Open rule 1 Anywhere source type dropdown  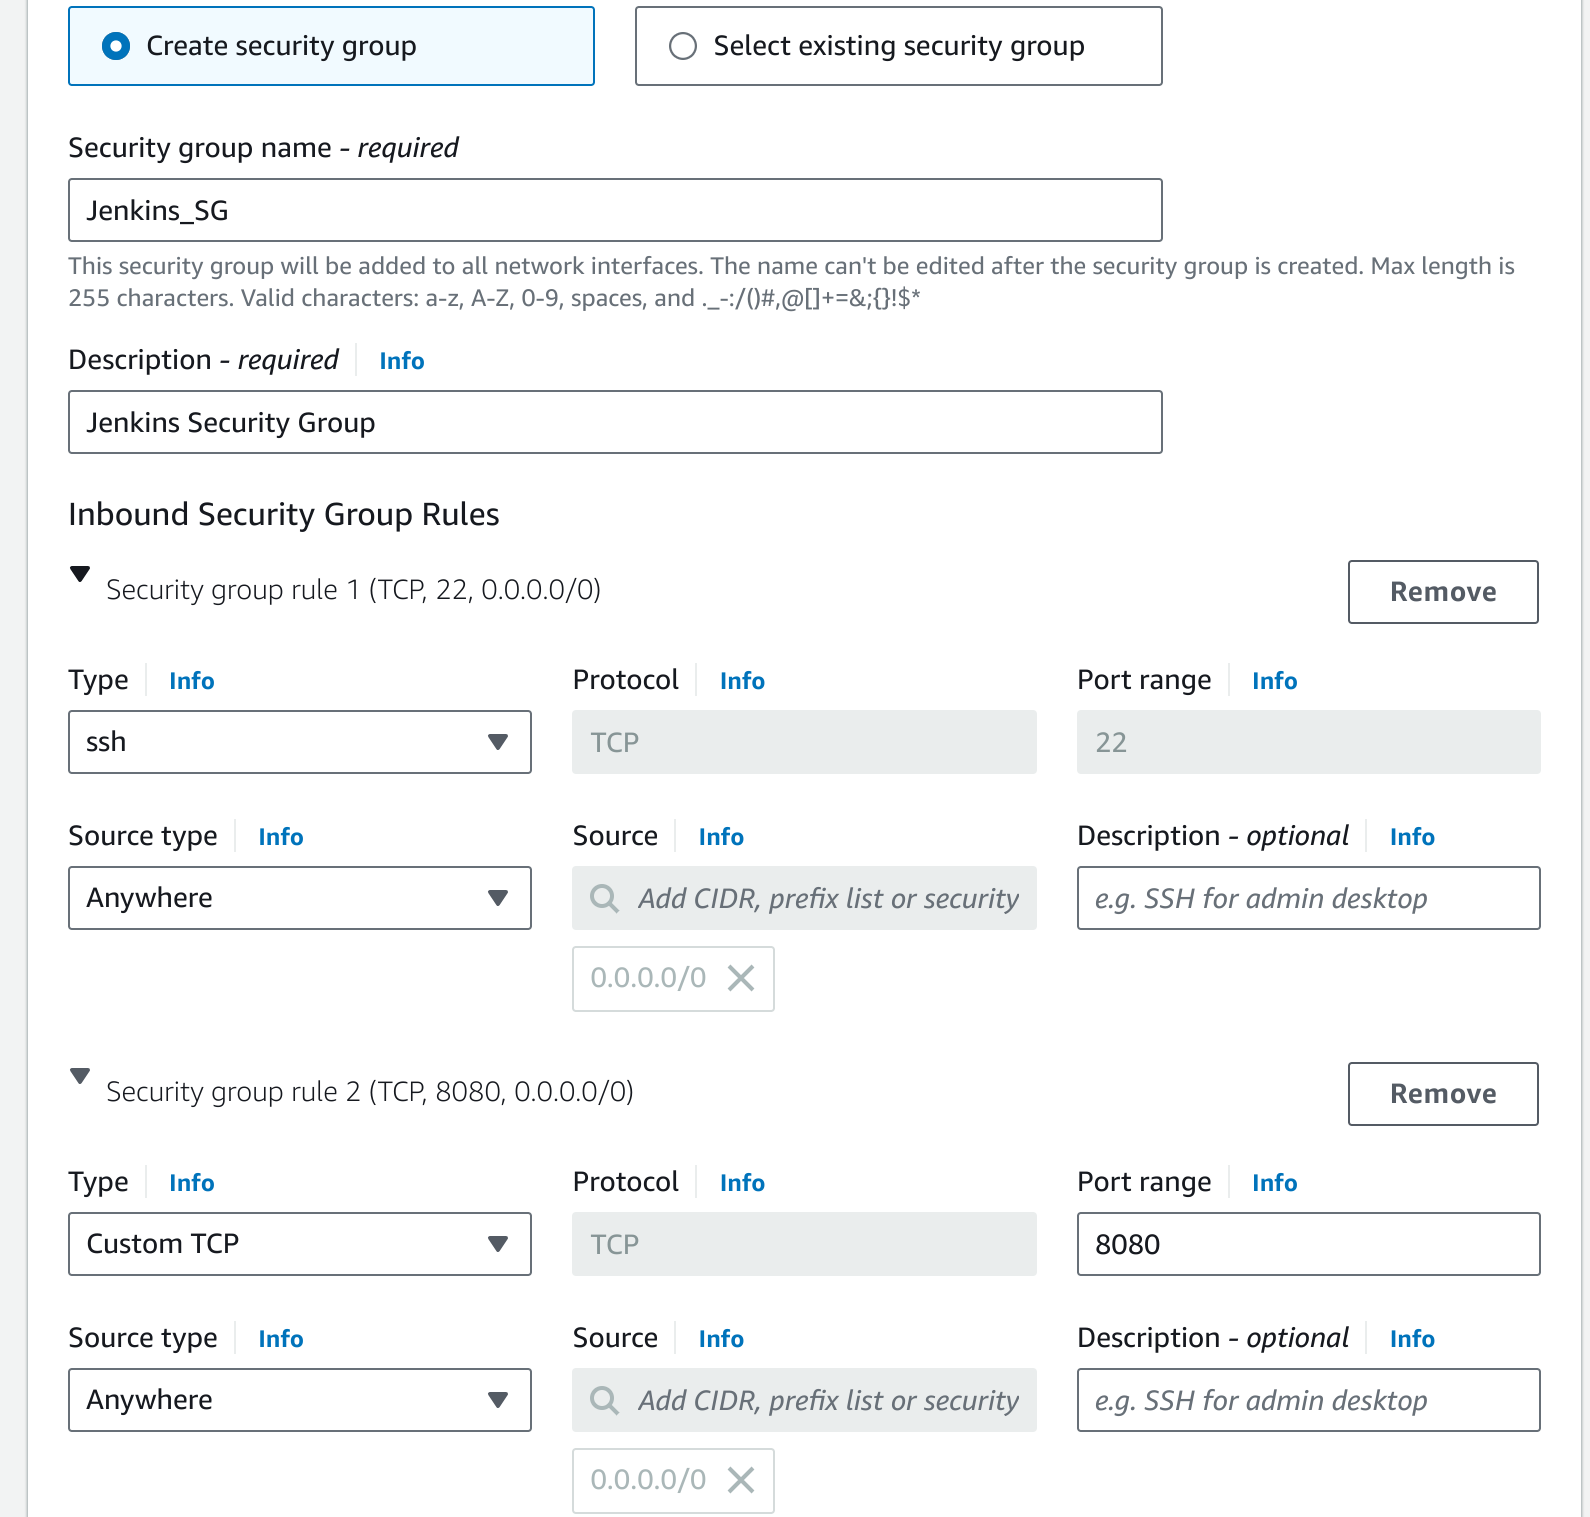(300, 898)
